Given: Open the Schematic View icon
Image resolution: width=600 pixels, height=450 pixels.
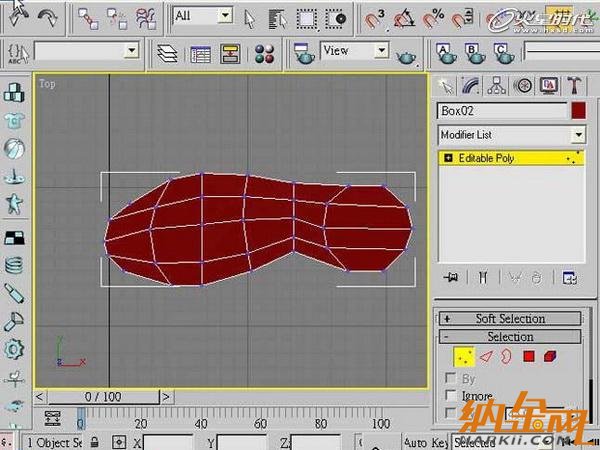Looking at the screenshot, I should tap(230, 54).
